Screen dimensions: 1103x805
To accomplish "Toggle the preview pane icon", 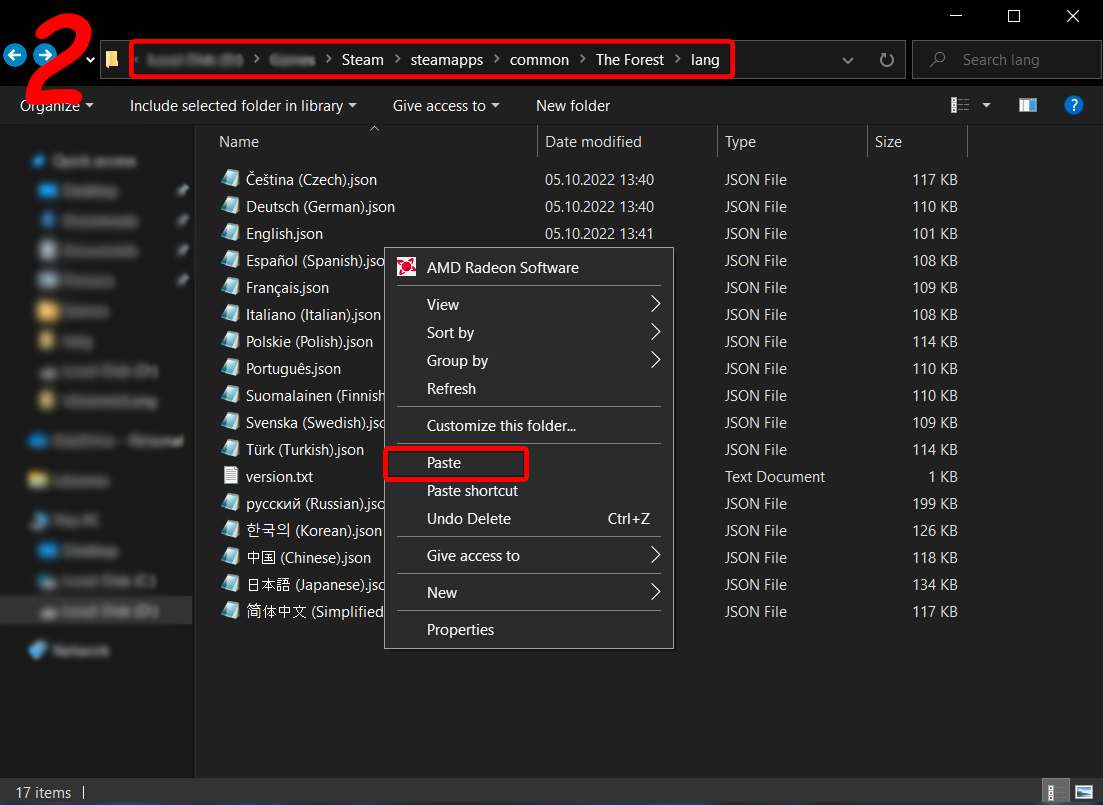I will [1027, 105].
